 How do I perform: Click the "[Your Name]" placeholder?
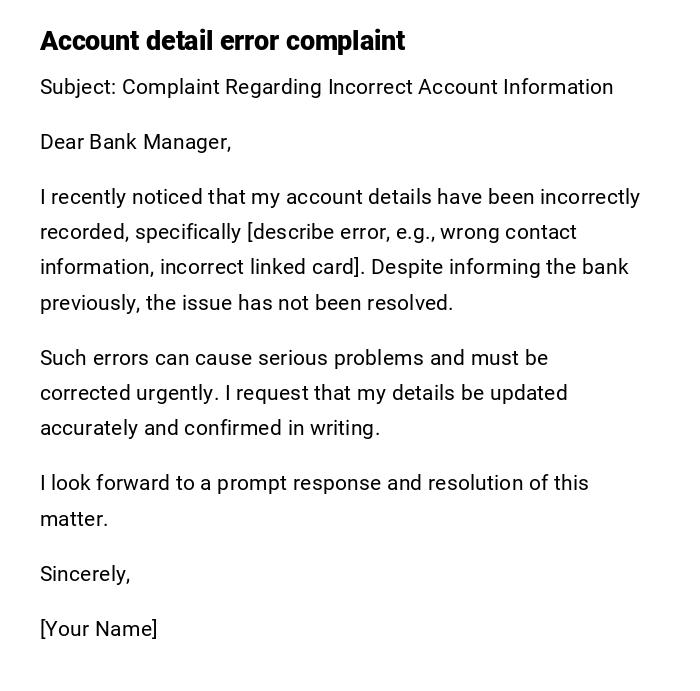[98, 629]
